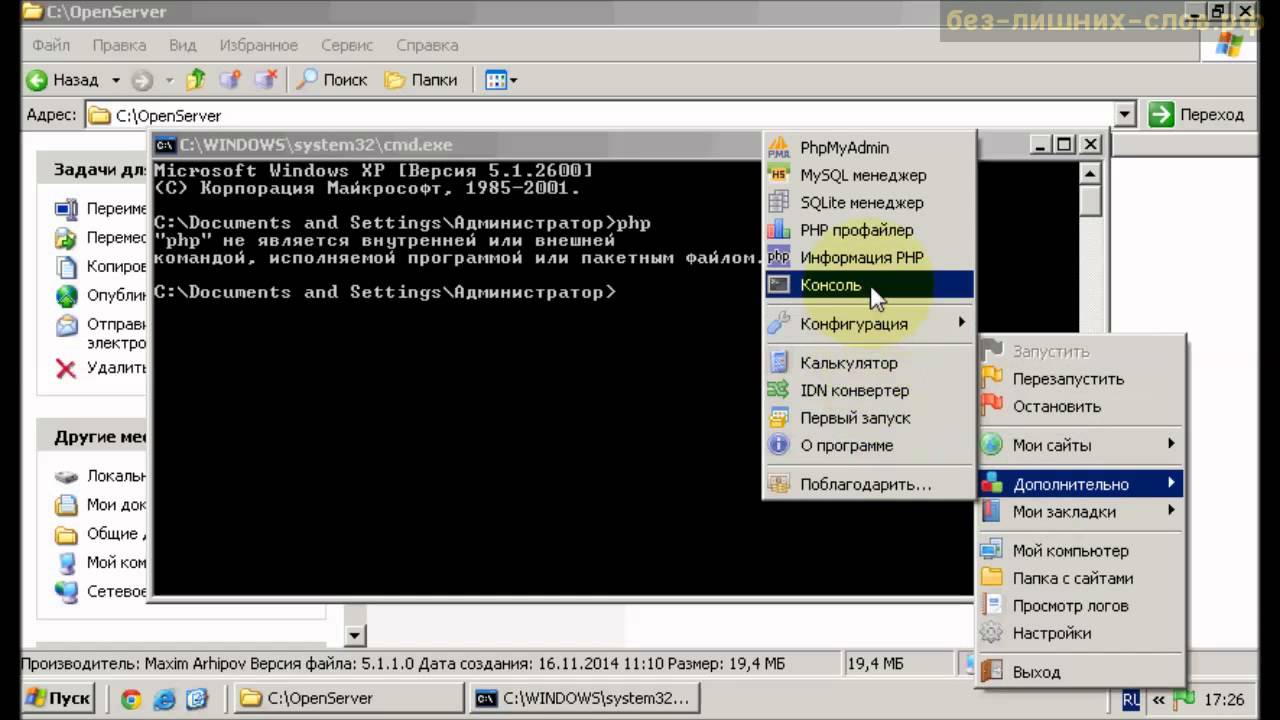Open the Правка menu

(120, 45)
